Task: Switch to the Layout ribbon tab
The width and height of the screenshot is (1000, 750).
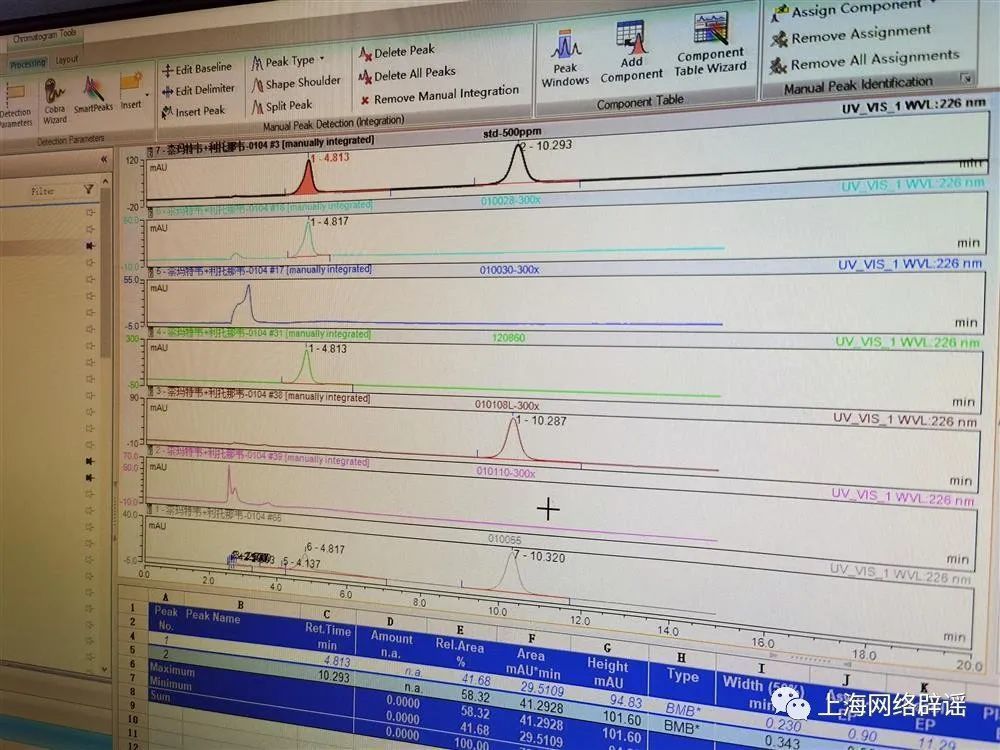Action: (x=66, y=60)
